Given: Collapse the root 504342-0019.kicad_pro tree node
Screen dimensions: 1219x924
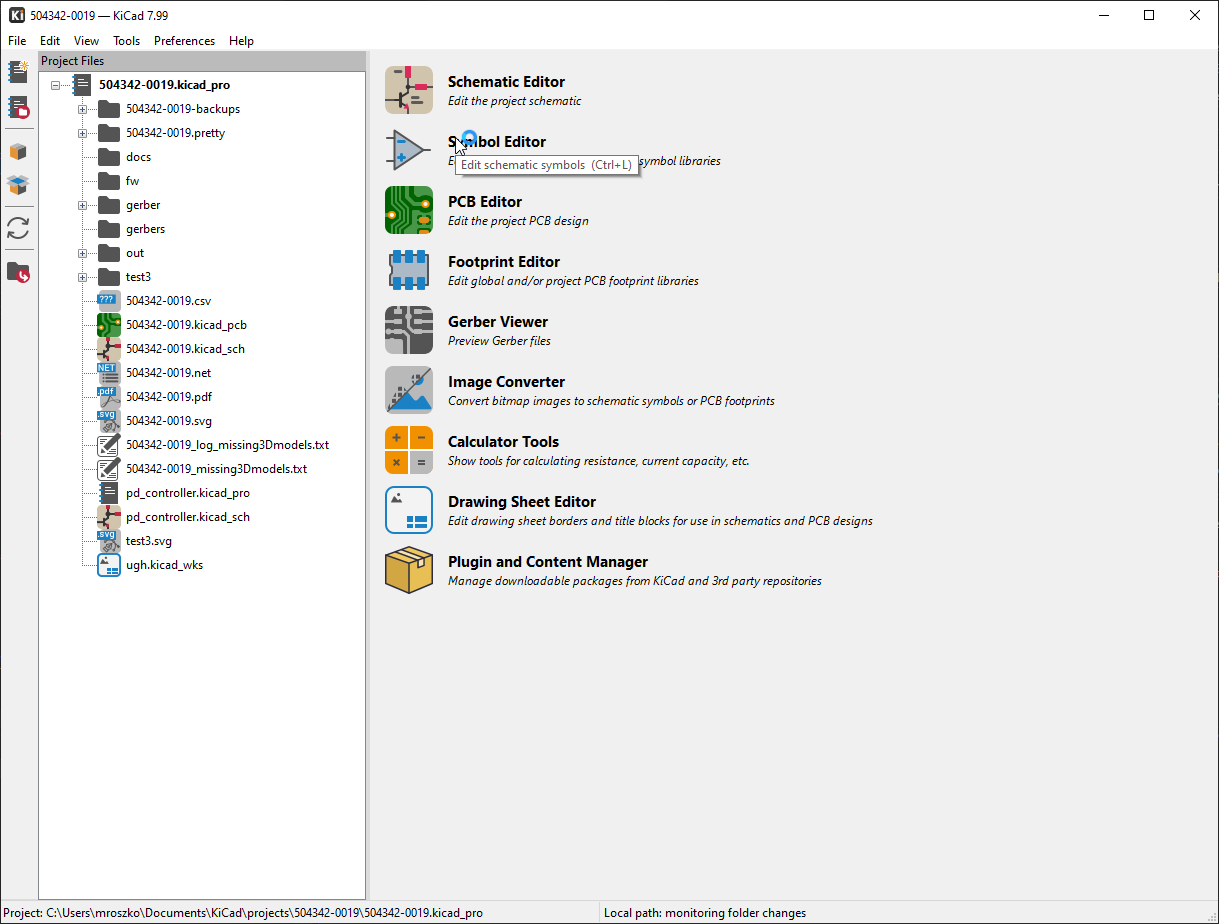Looking at the screenshot, I should [56, 84].
